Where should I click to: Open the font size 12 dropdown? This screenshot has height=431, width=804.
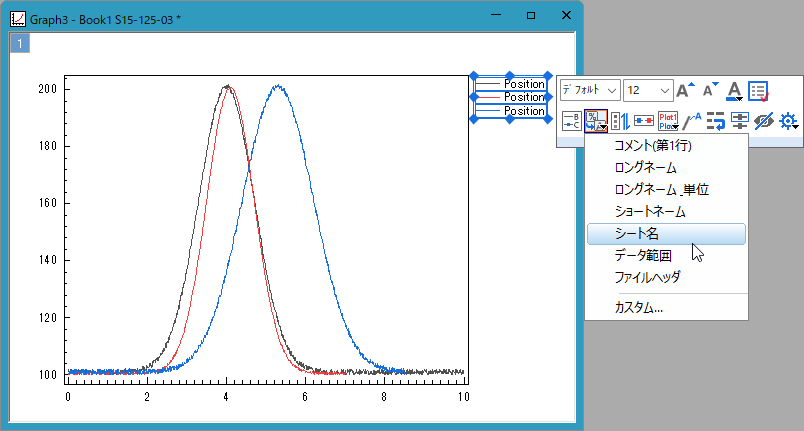click(648, 90)
